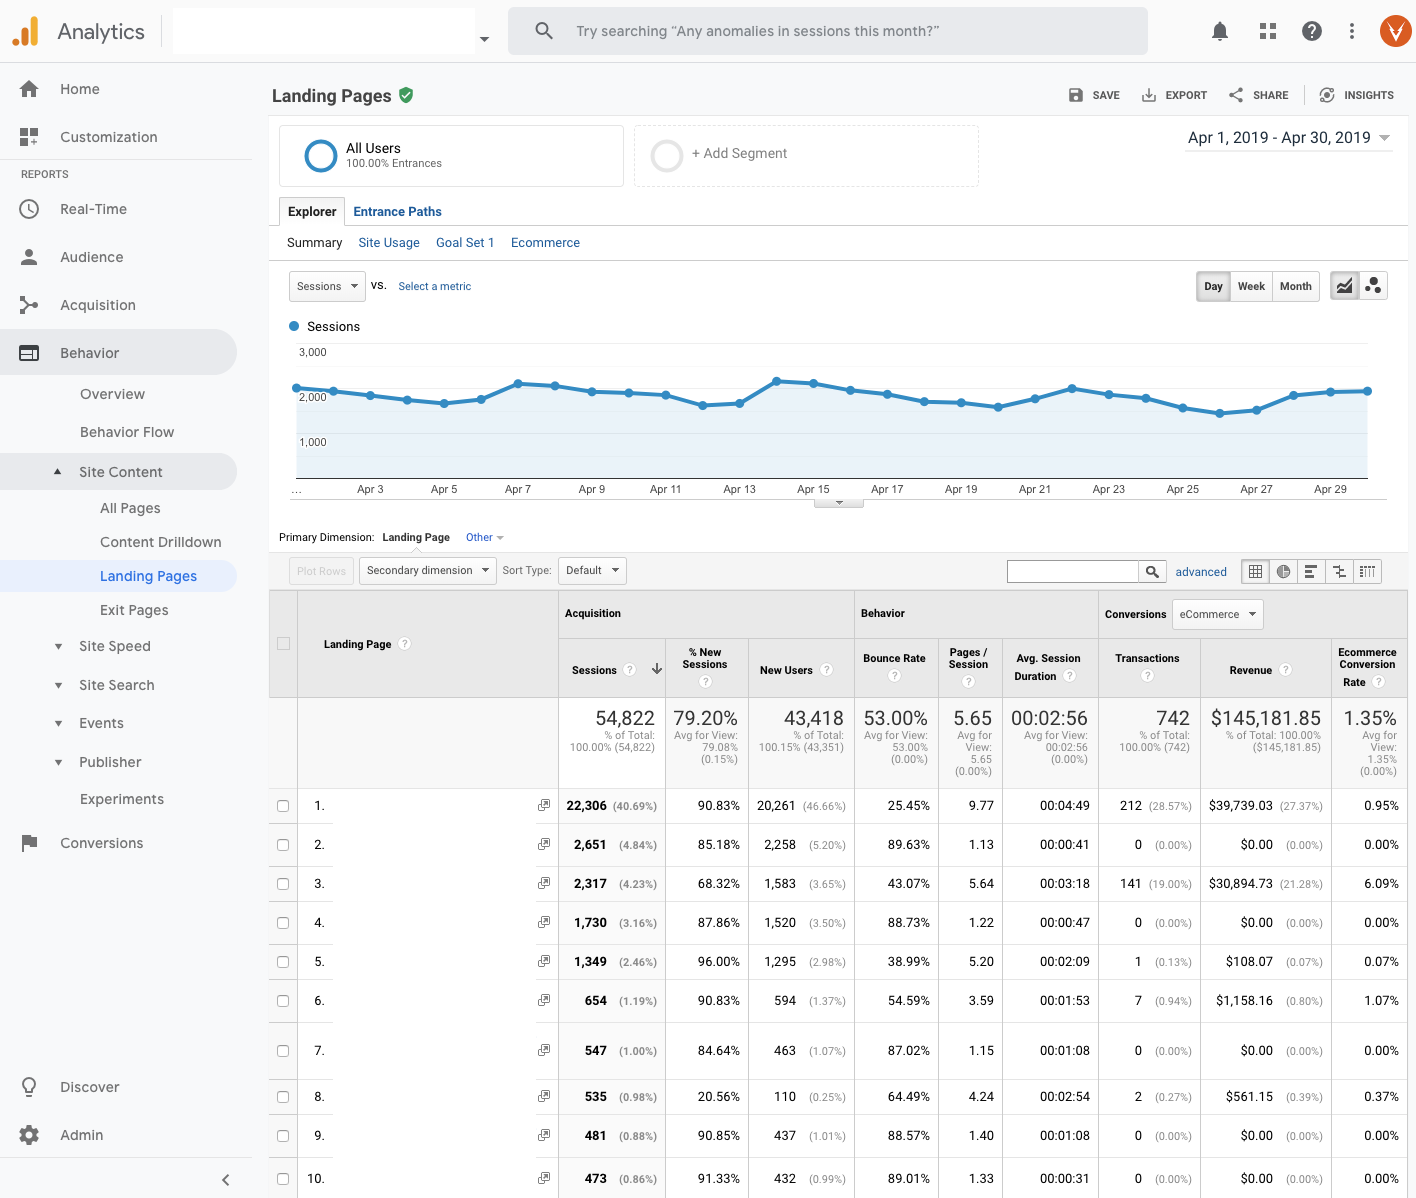1416x1198 pixels.
Task: Click the Export button
Action: coord(1174,95)
